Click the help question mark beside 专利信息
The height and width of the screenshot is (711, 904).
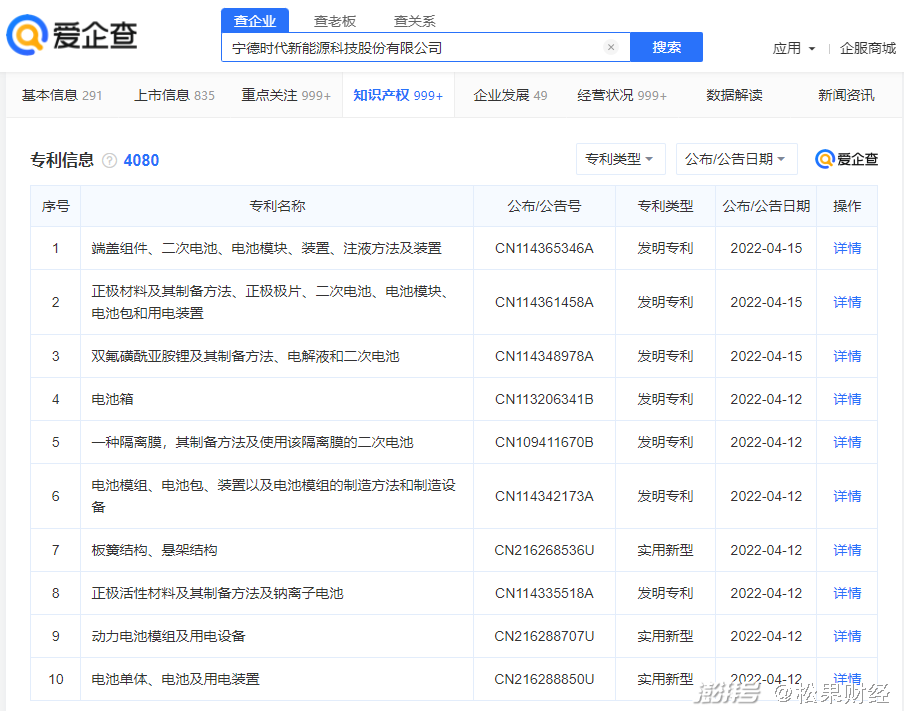click(x=109, y=160)
